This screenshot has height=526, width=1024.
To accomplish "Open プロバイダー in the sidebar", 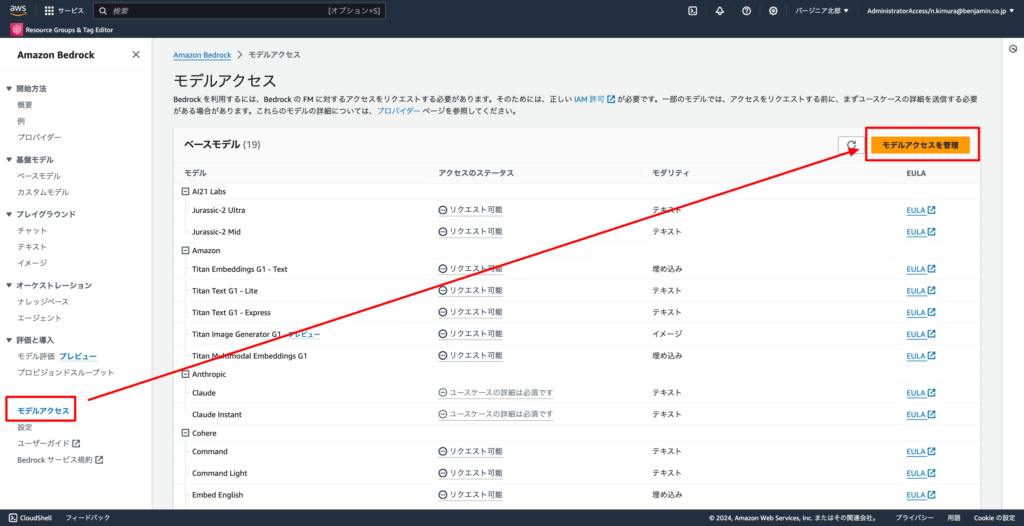I will pos(39,137).
